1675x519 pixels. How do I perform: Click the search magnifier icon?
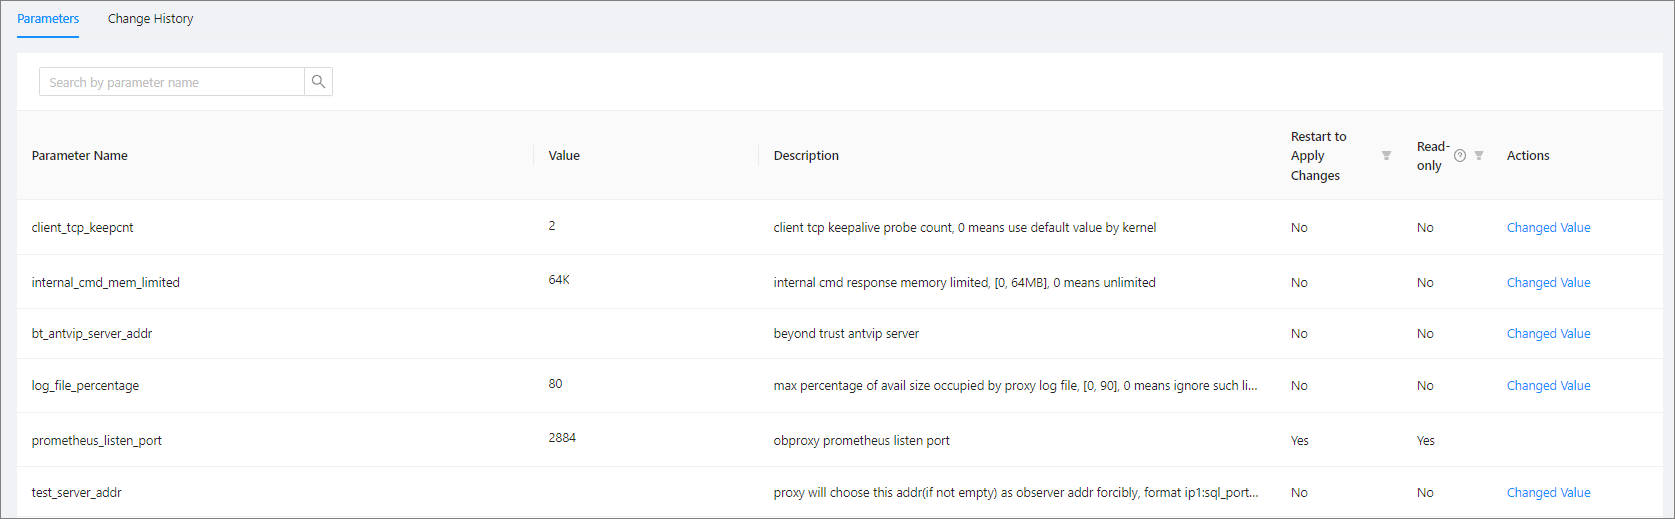click(318, 82)
